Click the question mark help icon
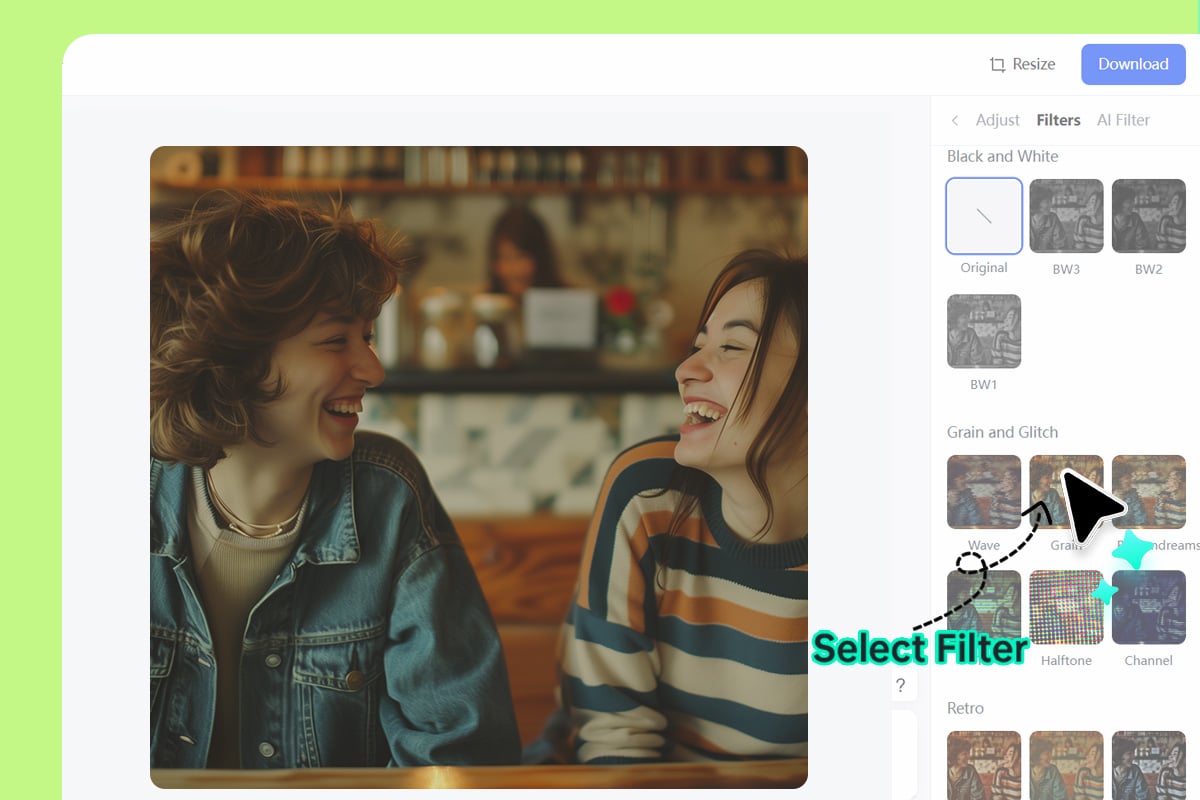 (900, 685)
